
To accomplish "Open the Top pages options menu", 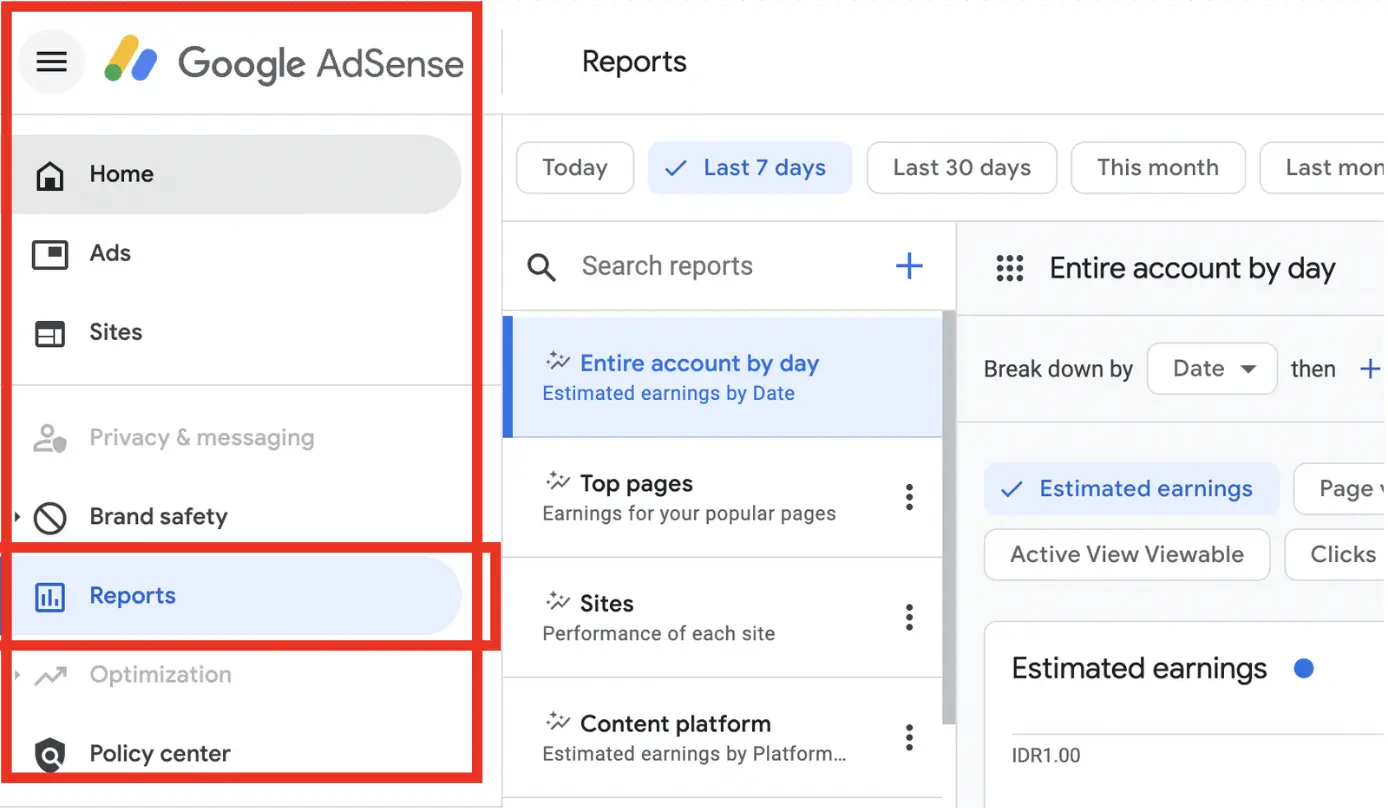I will click(x=909, y=497).
